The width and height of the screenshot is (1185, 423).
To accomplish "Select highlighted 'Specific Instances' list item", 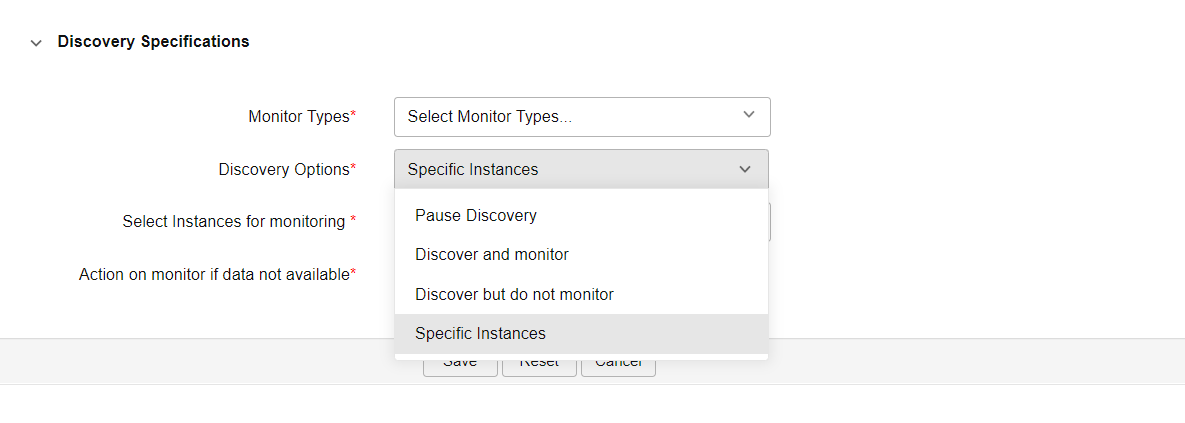I will 480,334.
